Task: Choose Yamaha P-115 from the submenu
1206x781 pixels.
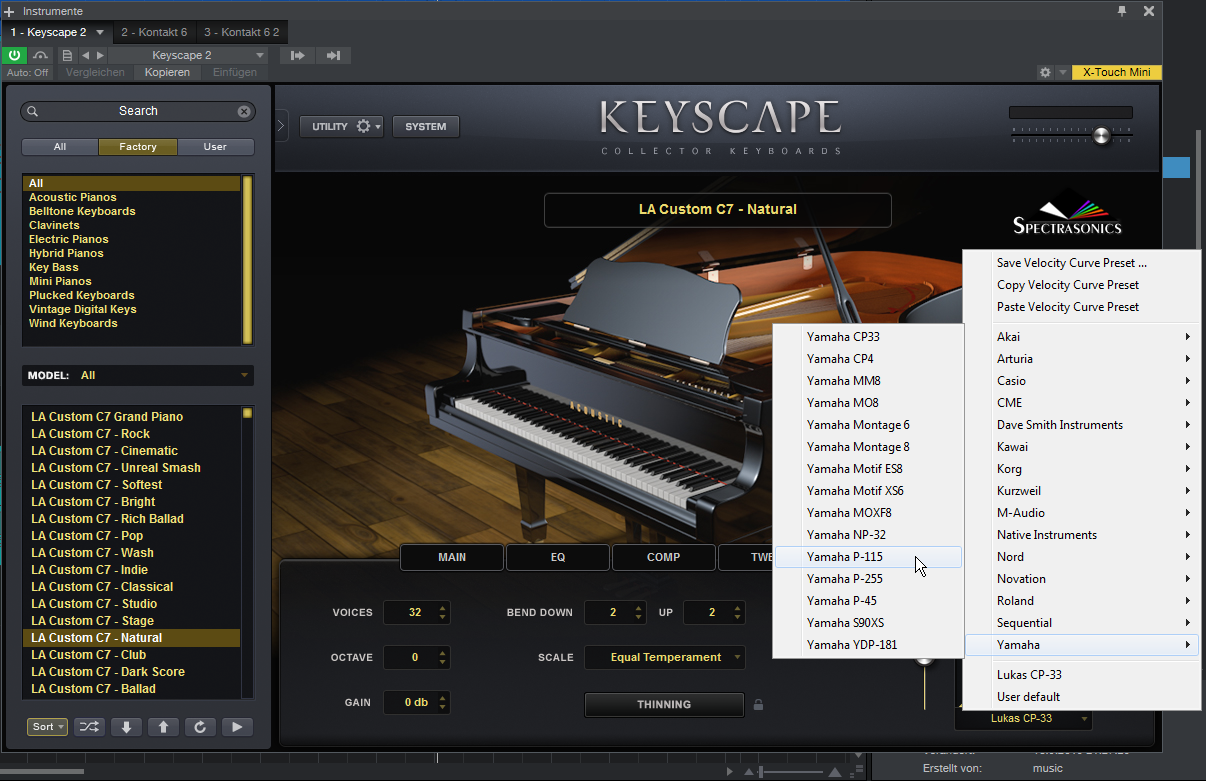Action: pos(845,557)
